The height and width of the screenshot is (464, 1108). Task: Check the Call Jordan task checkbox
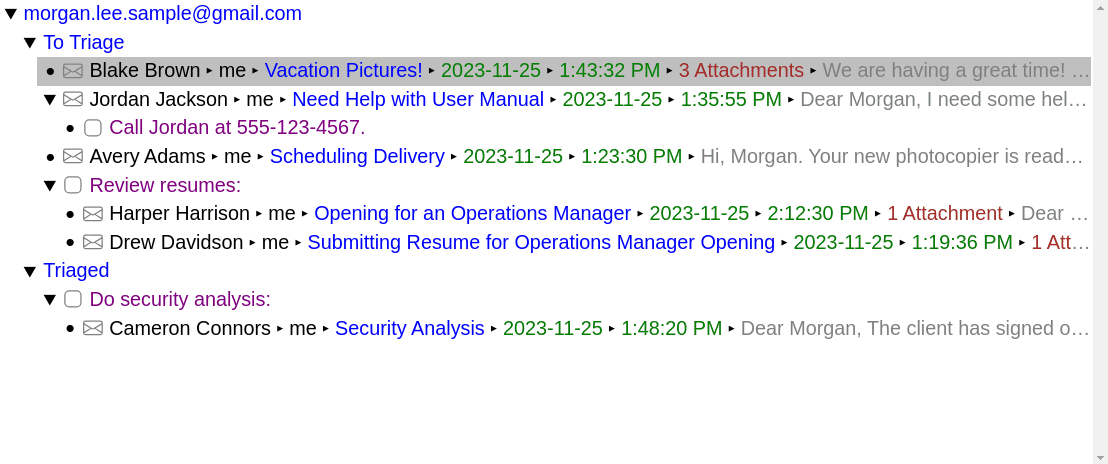tap(93, 128)
